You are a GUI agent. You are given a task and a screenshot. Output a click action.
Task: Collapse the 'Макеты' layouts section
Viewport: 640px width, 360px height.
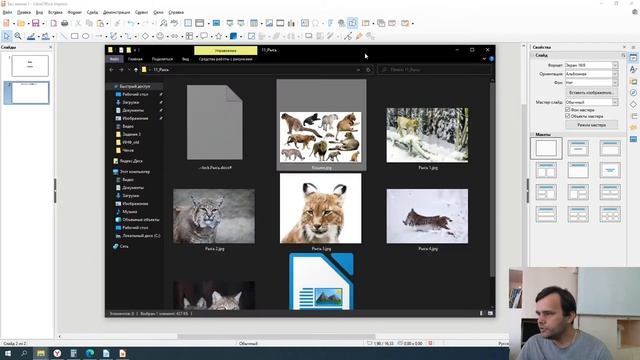[x=532, y=134]
